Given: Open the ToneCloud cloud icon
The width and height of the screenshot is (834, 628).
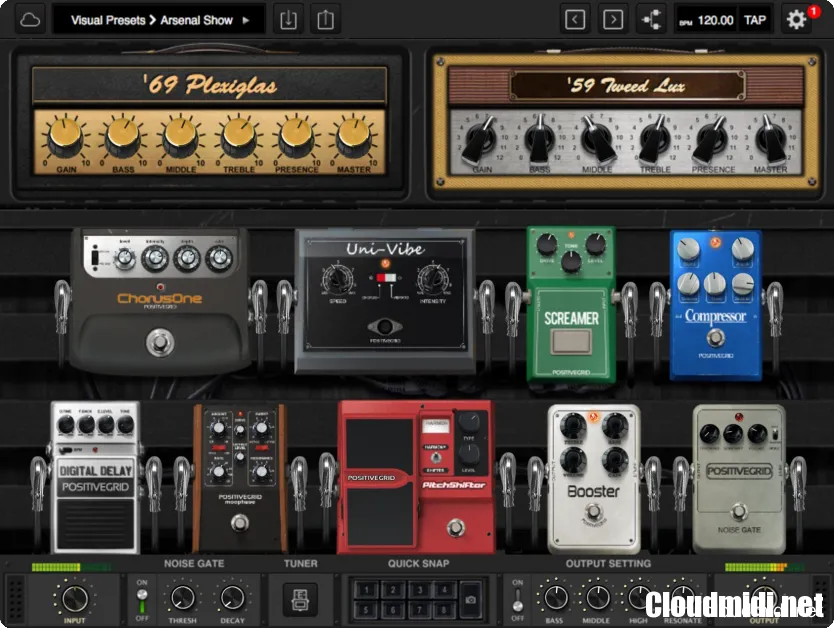Looking at the screenshot, I should pos(30,20).
